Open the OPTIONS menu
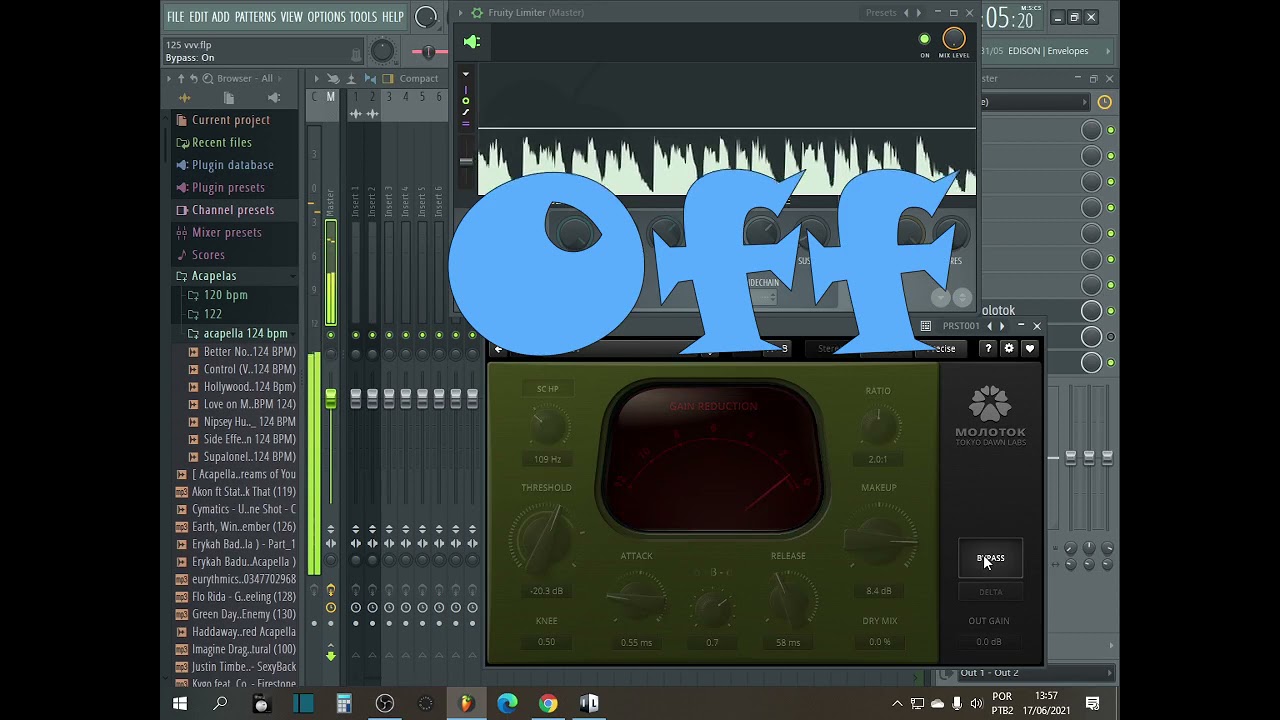Screen dimensions: 1280x720 tap(326, 17)
